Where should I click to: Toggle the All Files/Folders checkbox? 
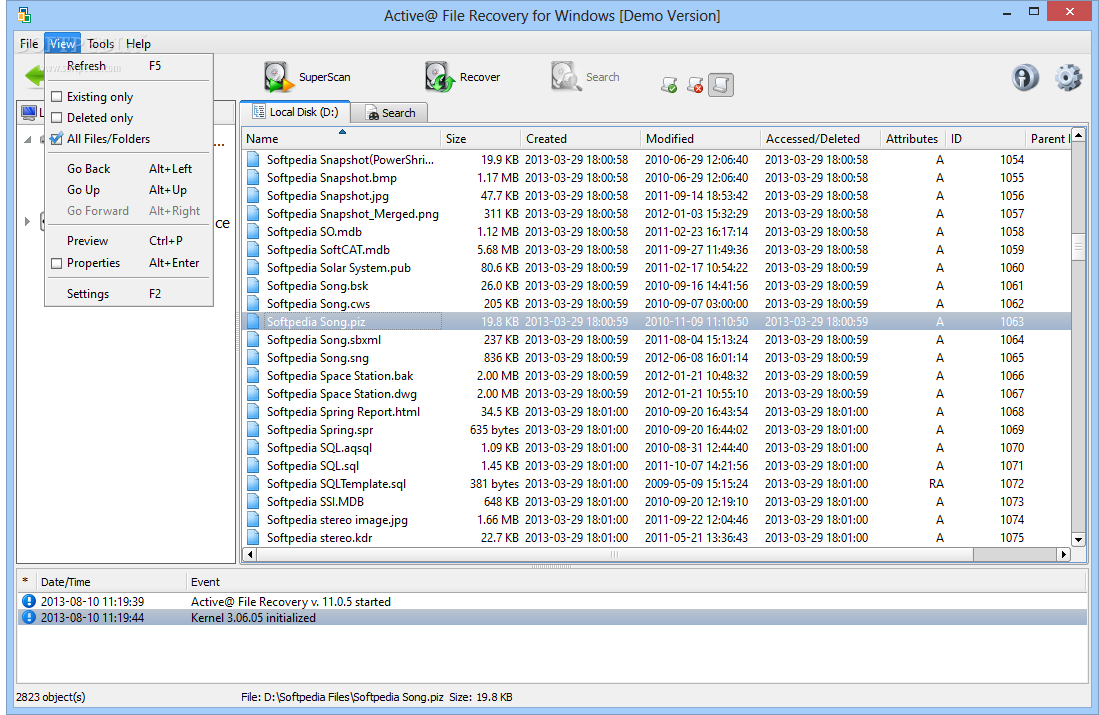(x=57, y=139)
